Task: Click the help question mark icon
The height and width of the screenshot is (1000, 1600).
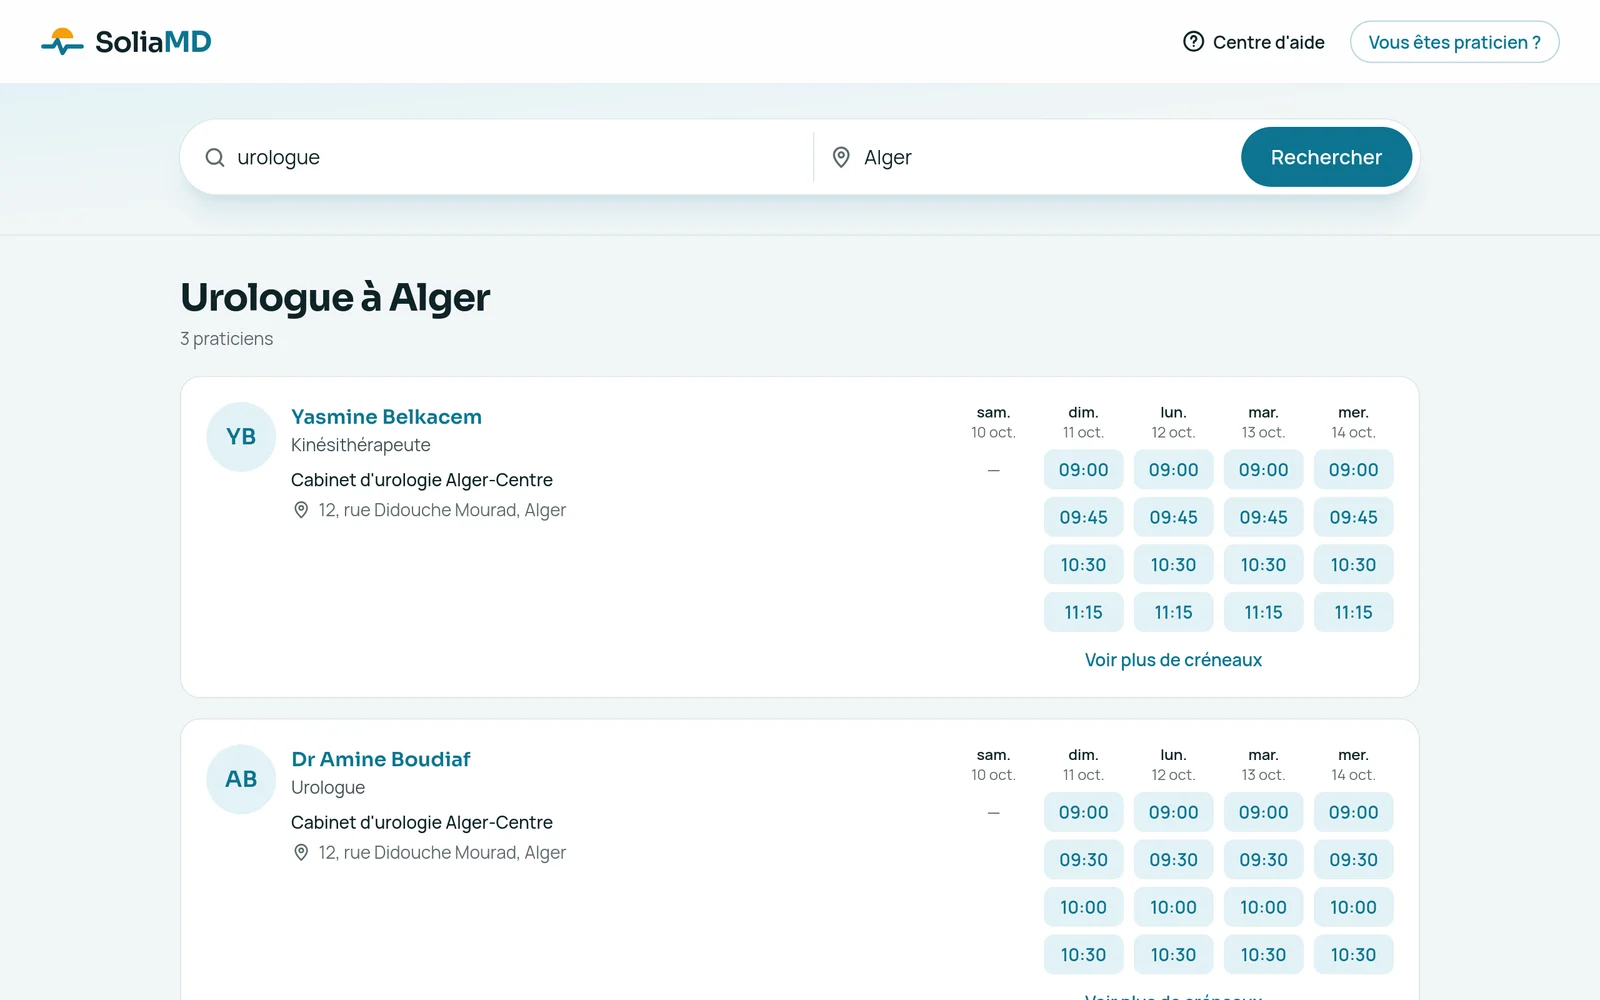Action: (1193, 41)
